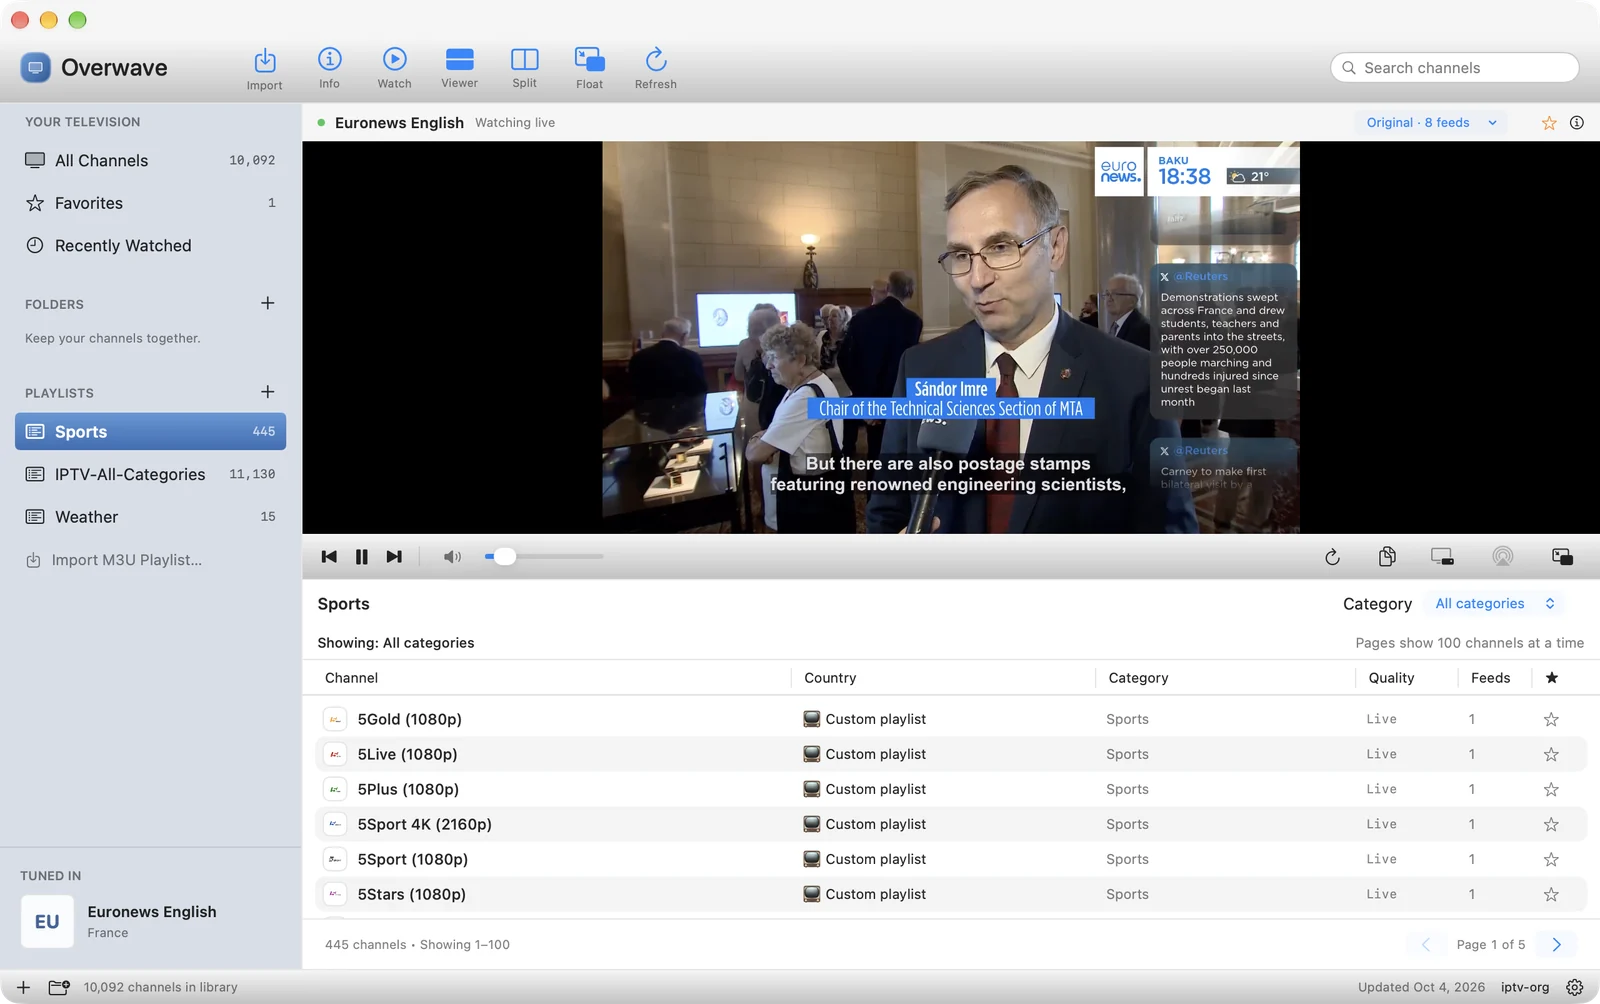This screenshot has width=1600, height=1004.
Task: Click the external display icon in player bar
Action: 1442,557
